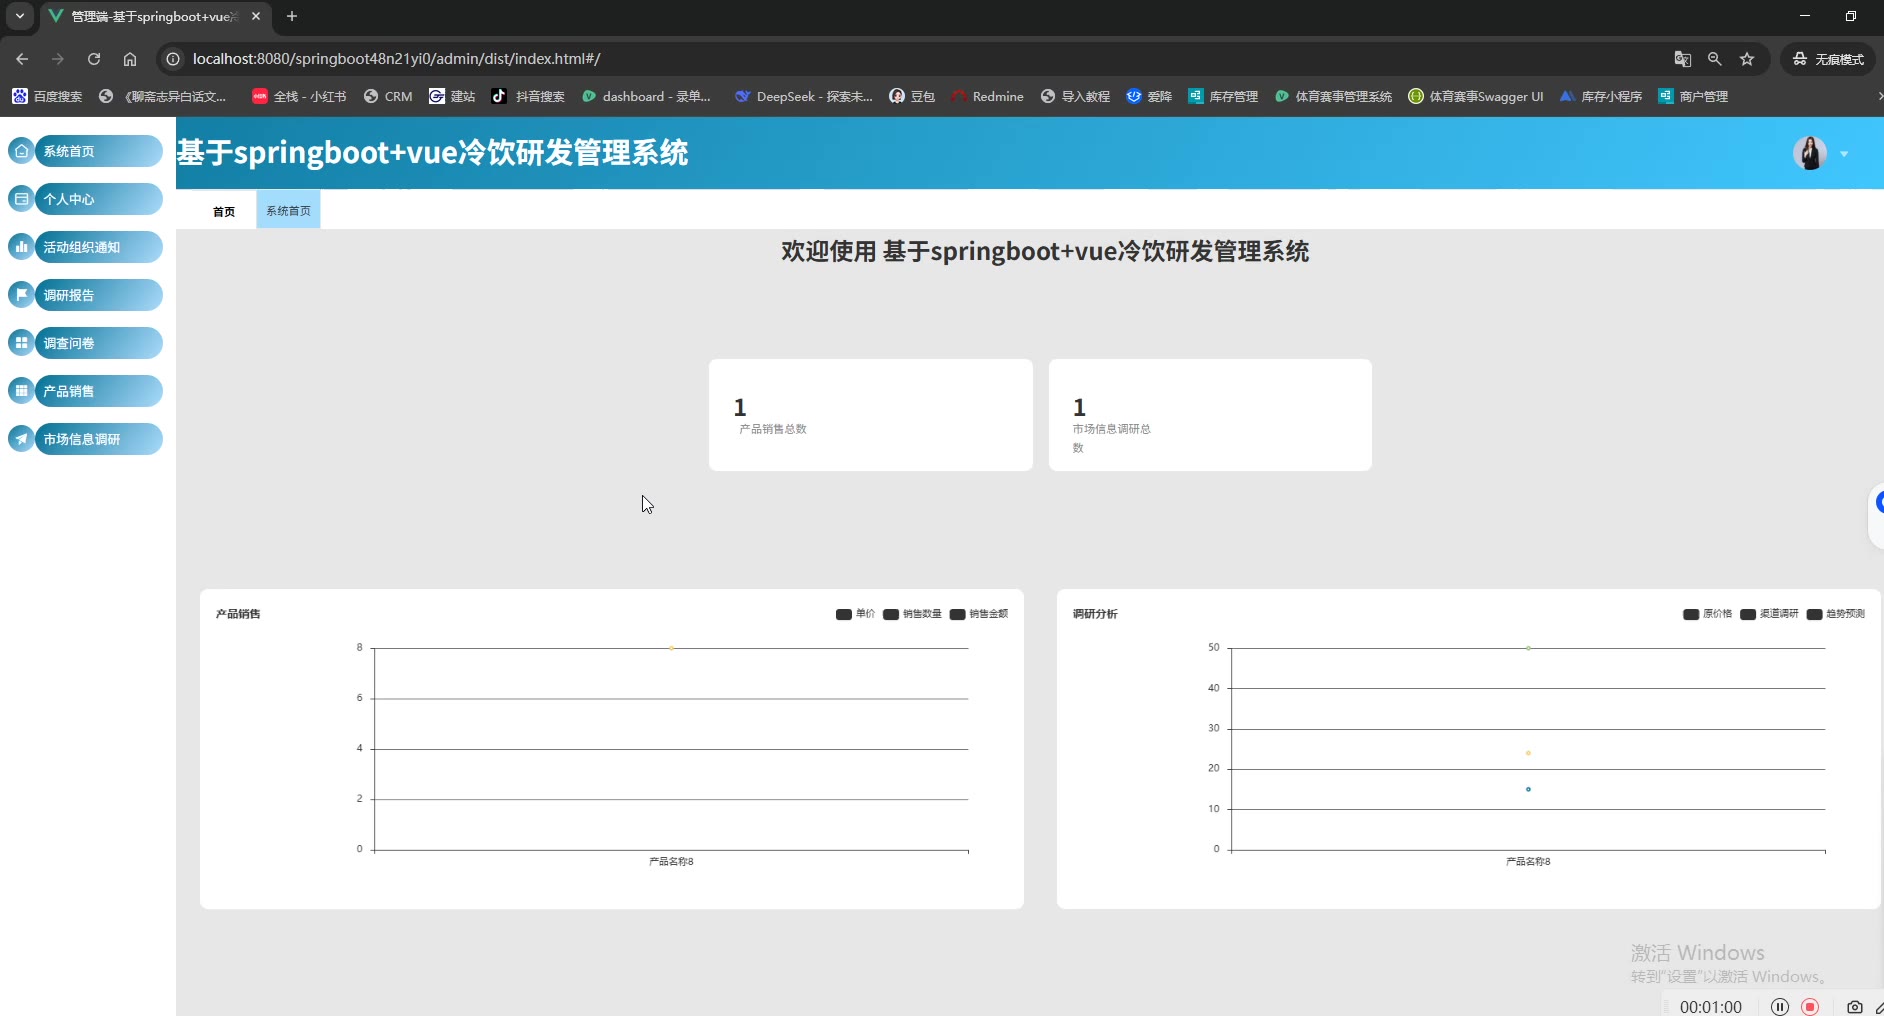
Task: Click the bar chart icon beside 活动组织通知
Action: [21, 247]
